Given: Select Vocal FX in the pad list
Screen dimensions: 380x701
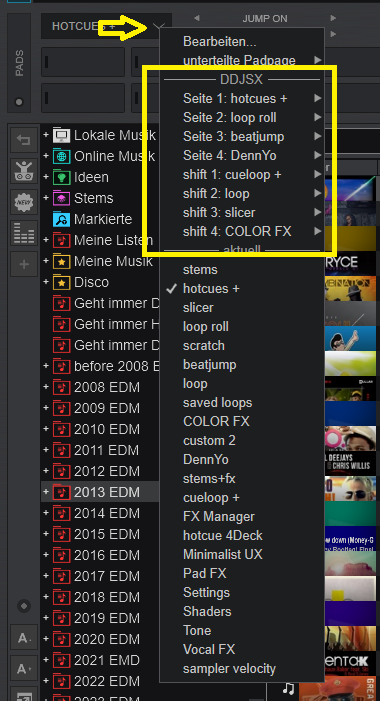Looking at the screenshot, I should [209, 649].
